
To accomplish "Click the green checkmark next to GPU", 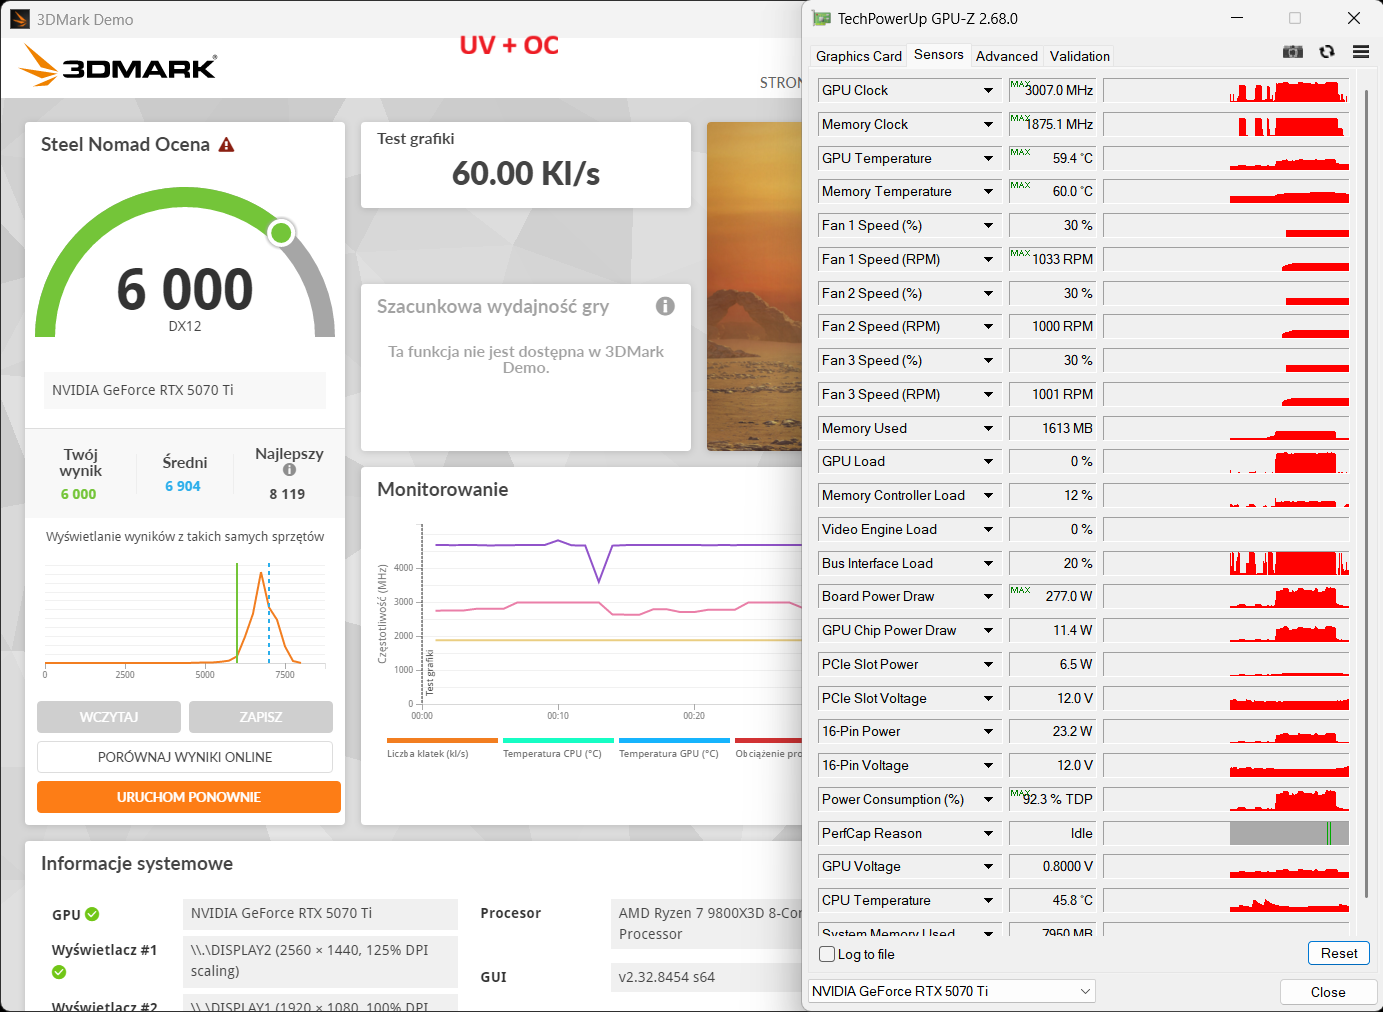I will (x=92, y=914).
